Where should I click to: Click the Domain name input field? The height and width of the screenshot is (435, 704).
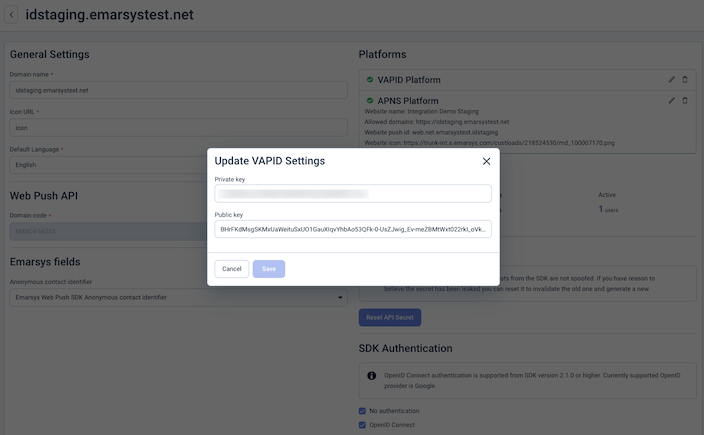[178, 90]
